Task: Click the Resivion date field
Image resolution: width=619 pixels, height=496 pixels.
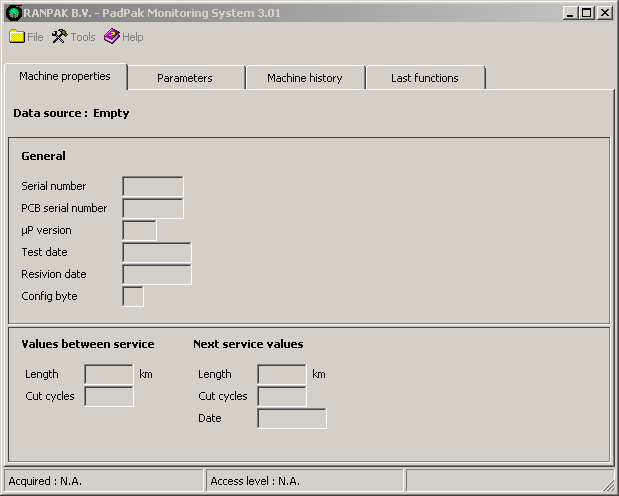Action: point(157,274)
